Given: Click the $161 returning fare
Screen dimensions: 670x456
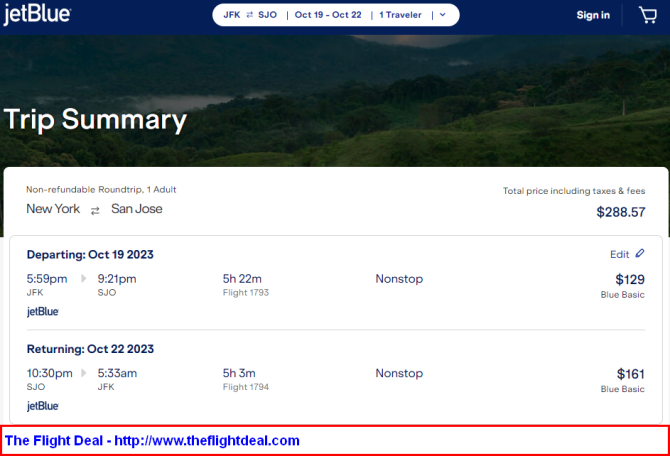Looking at the screenshot, I should [x=631, y=374].
